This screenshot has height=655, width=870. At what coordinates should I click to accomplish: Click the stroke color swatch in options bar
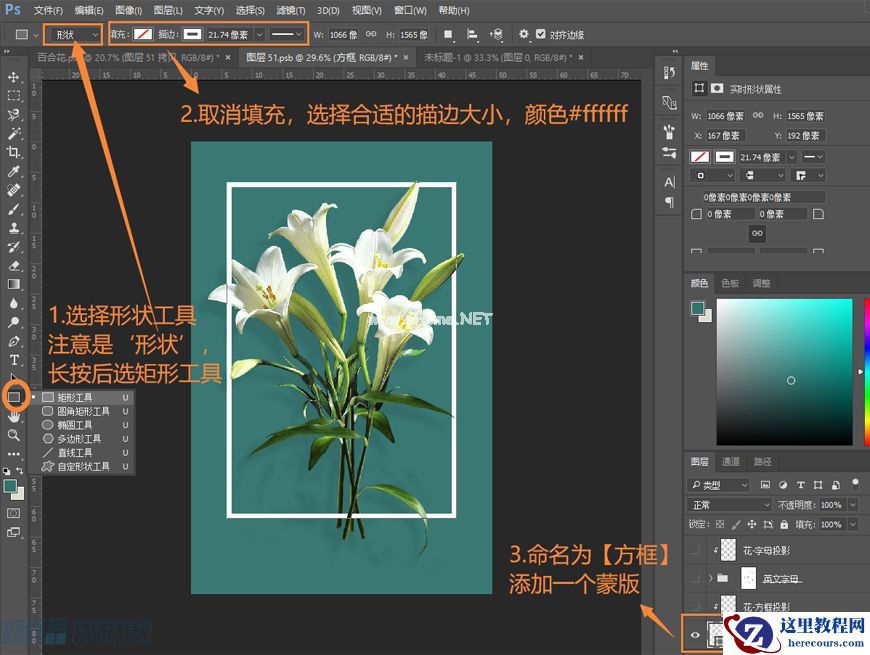(192, 34)
